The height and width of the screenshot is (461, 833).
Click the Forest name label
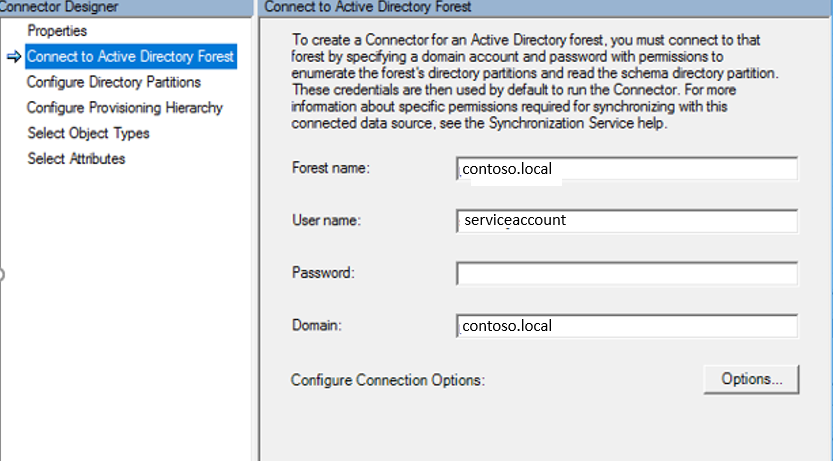click(x=330, y=168)
